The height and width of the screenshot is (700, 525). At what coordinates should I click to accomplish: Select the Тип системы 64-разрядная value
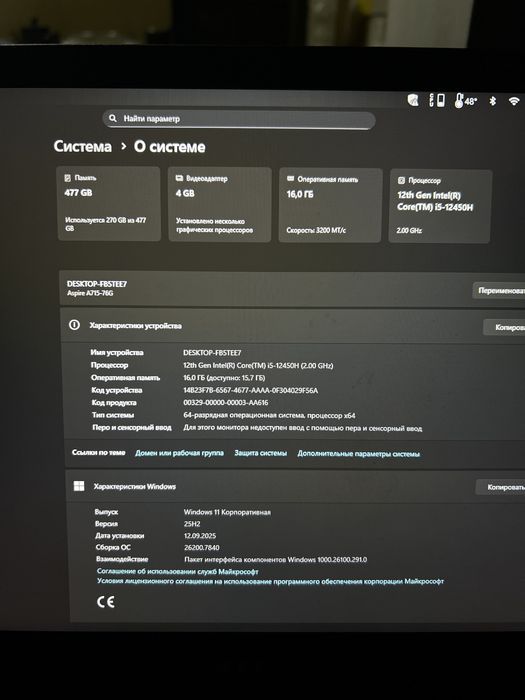(269, 415)
